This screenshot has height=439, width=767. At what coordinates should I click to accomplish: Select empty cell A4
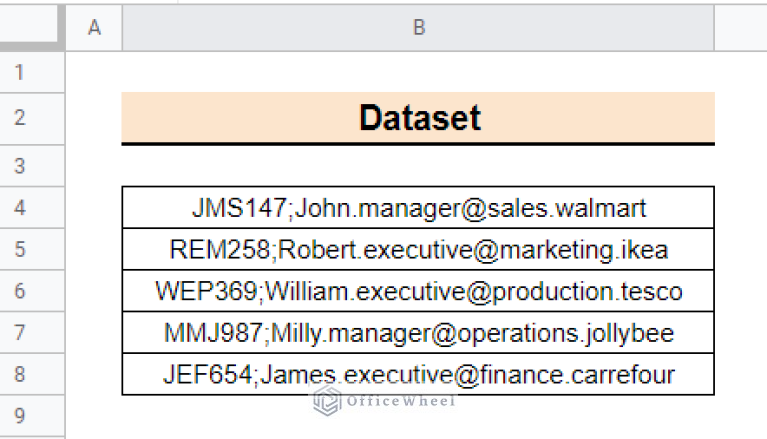[x=94, y=208]
